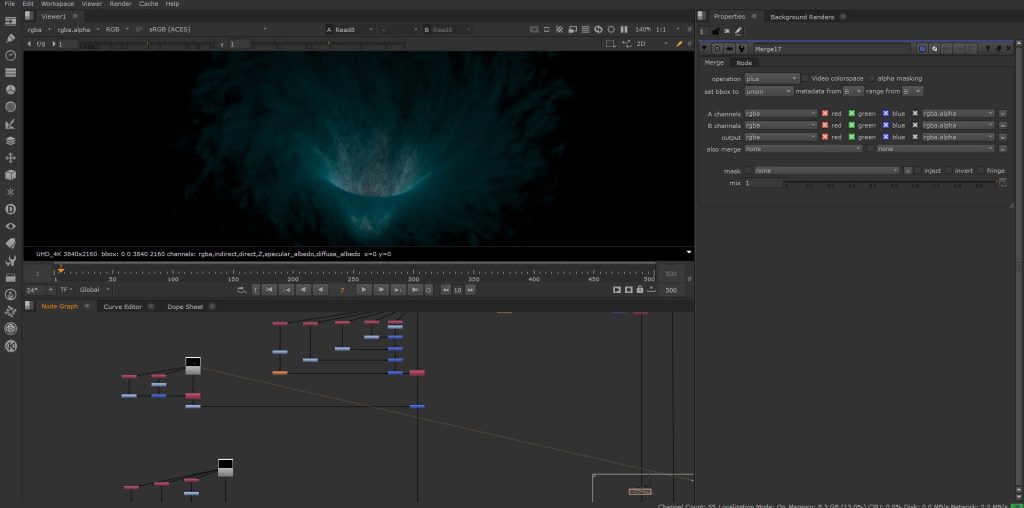The image size is (1024, 508).
Task: Open the sRGB (ACES) viewer process dropdown
Action: coord(208,29)
